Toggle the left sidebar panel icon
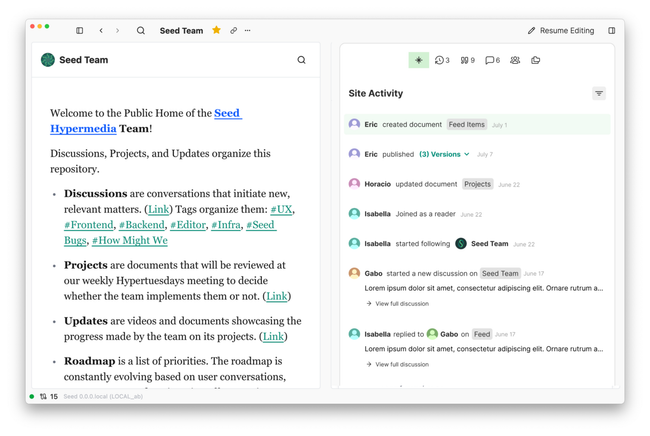Viewport: 650px width, 436px height. click(80, 31)
